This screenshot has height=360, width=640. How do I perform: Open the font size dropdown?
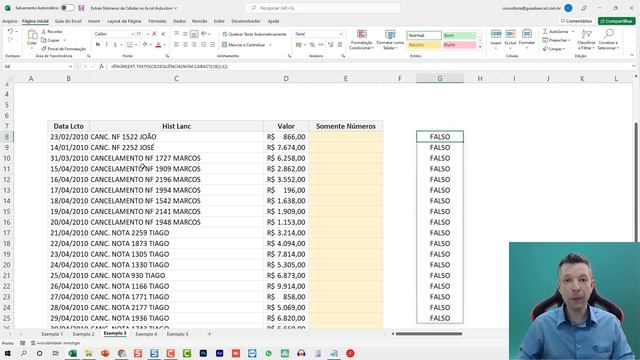[x=148, y=34]
